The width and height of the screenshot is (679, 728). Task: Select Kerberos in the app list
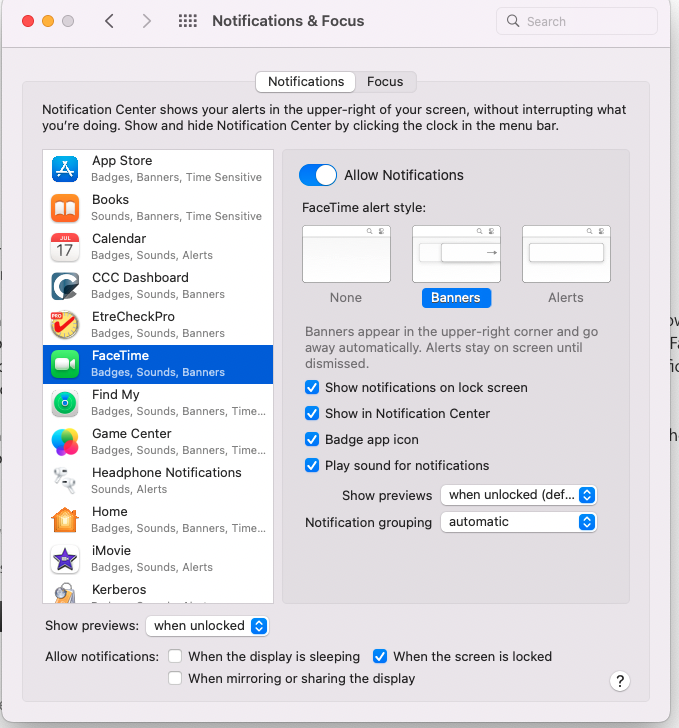click(158, 591)
